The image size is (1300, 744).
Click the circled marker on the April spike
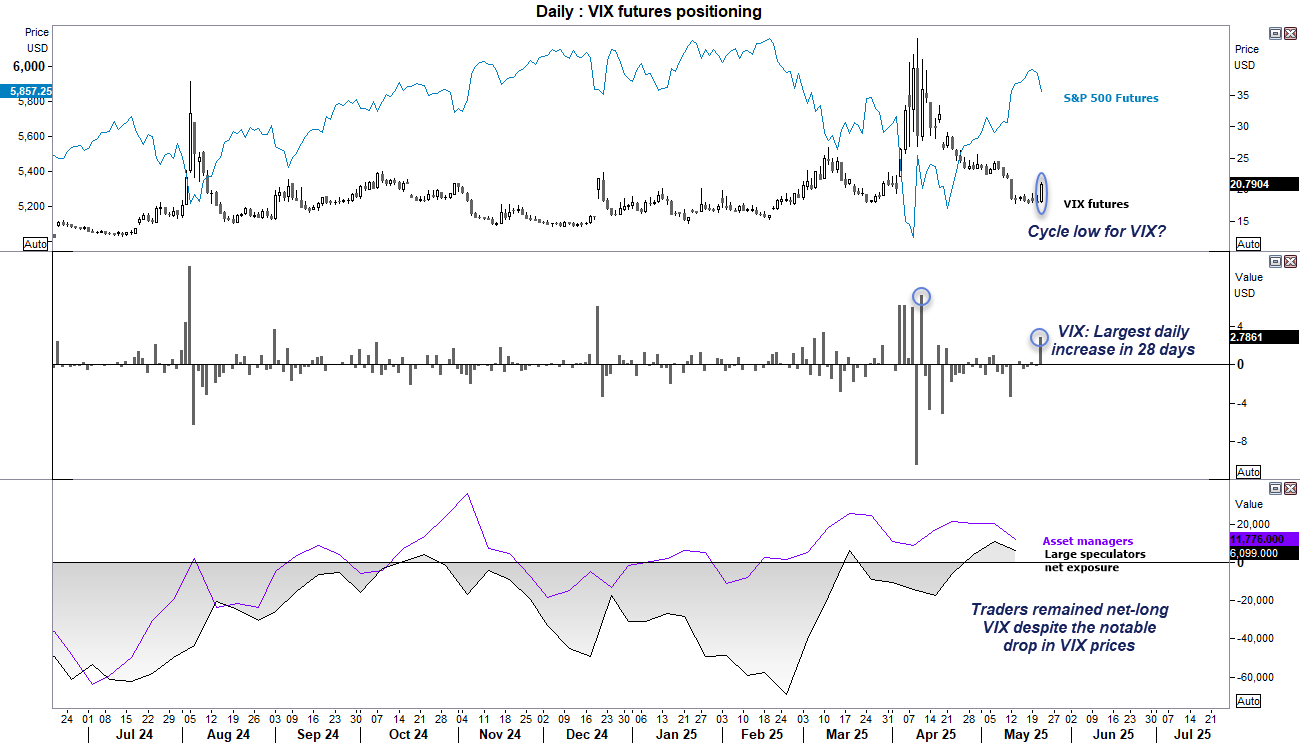click(x=921, y=297)
